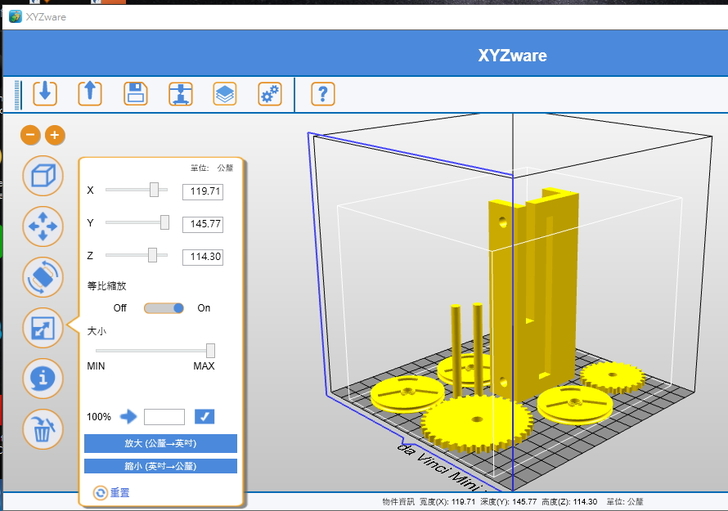728x511 pixels.
Task: Click the 重置 reset link
Action: pos(112,493)
